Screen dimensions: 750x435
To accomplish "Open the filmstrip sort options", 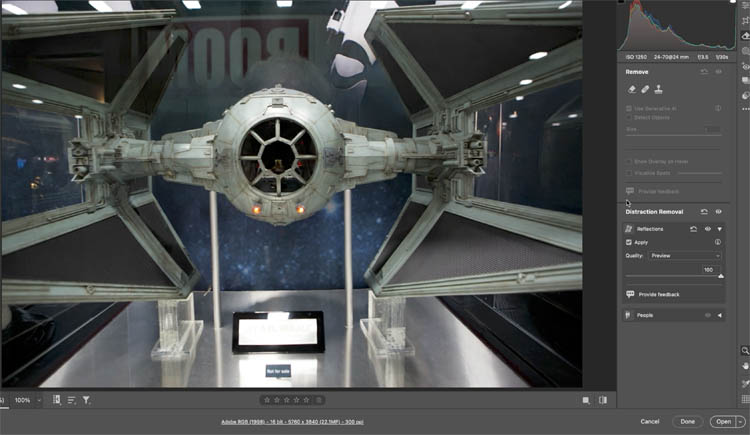I will [71, 400].
